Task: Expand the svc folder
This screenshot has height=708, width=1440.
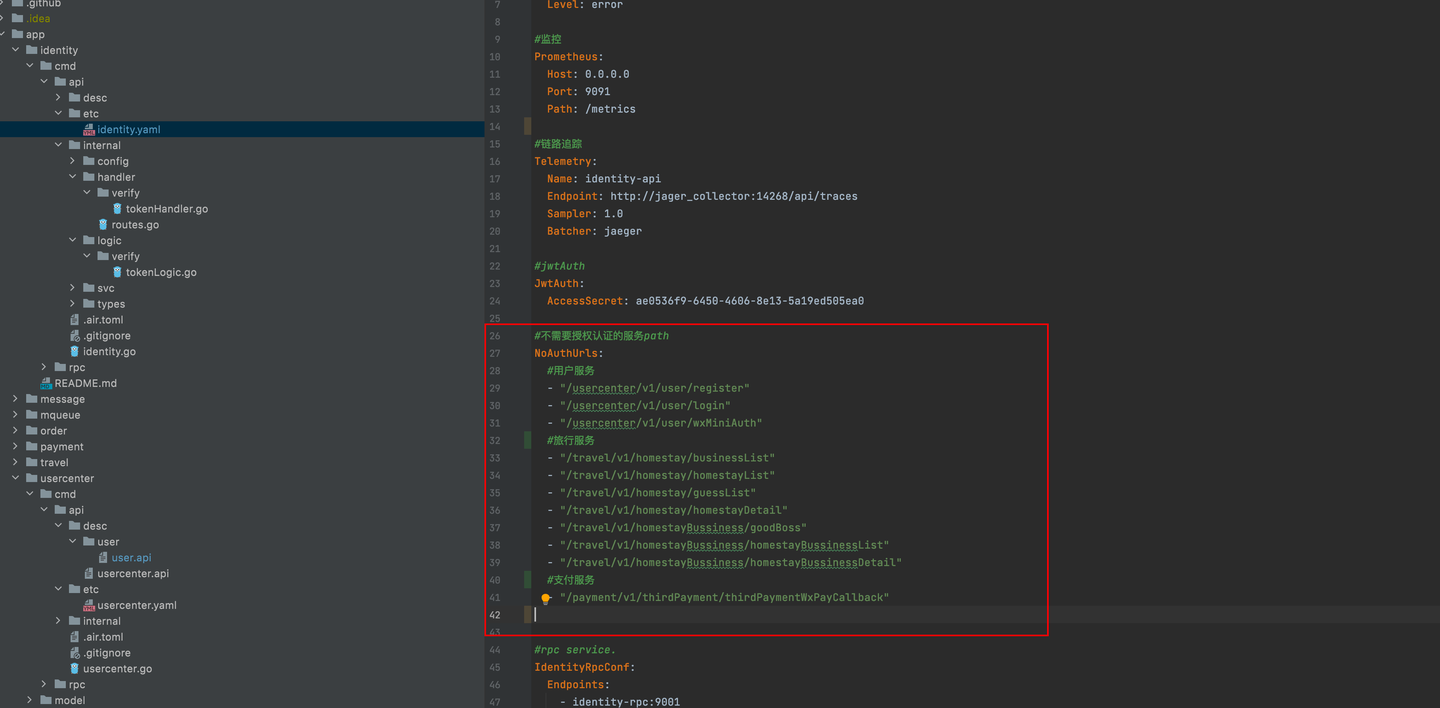Action: coord(73,288)
